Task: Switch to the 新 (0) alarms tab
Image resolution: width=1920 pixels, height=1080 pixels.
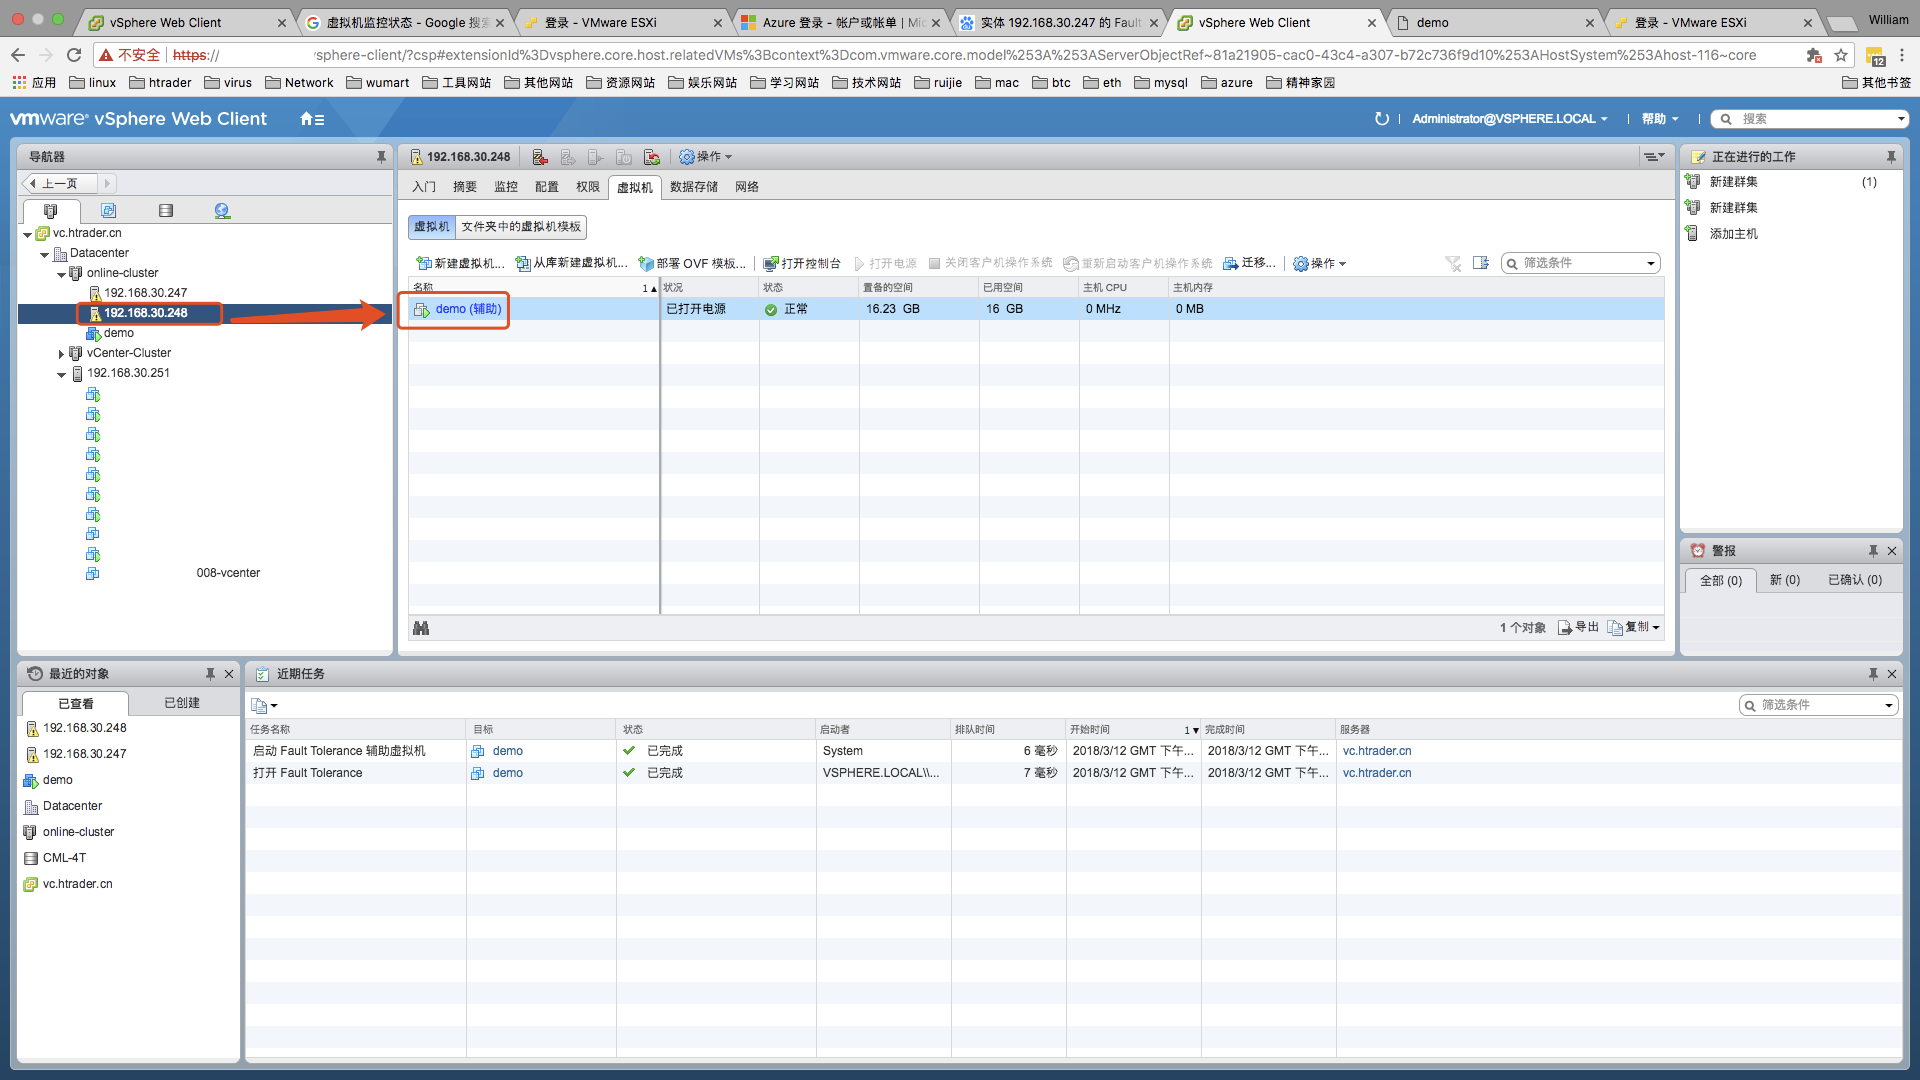Action: coord(1784,581)
